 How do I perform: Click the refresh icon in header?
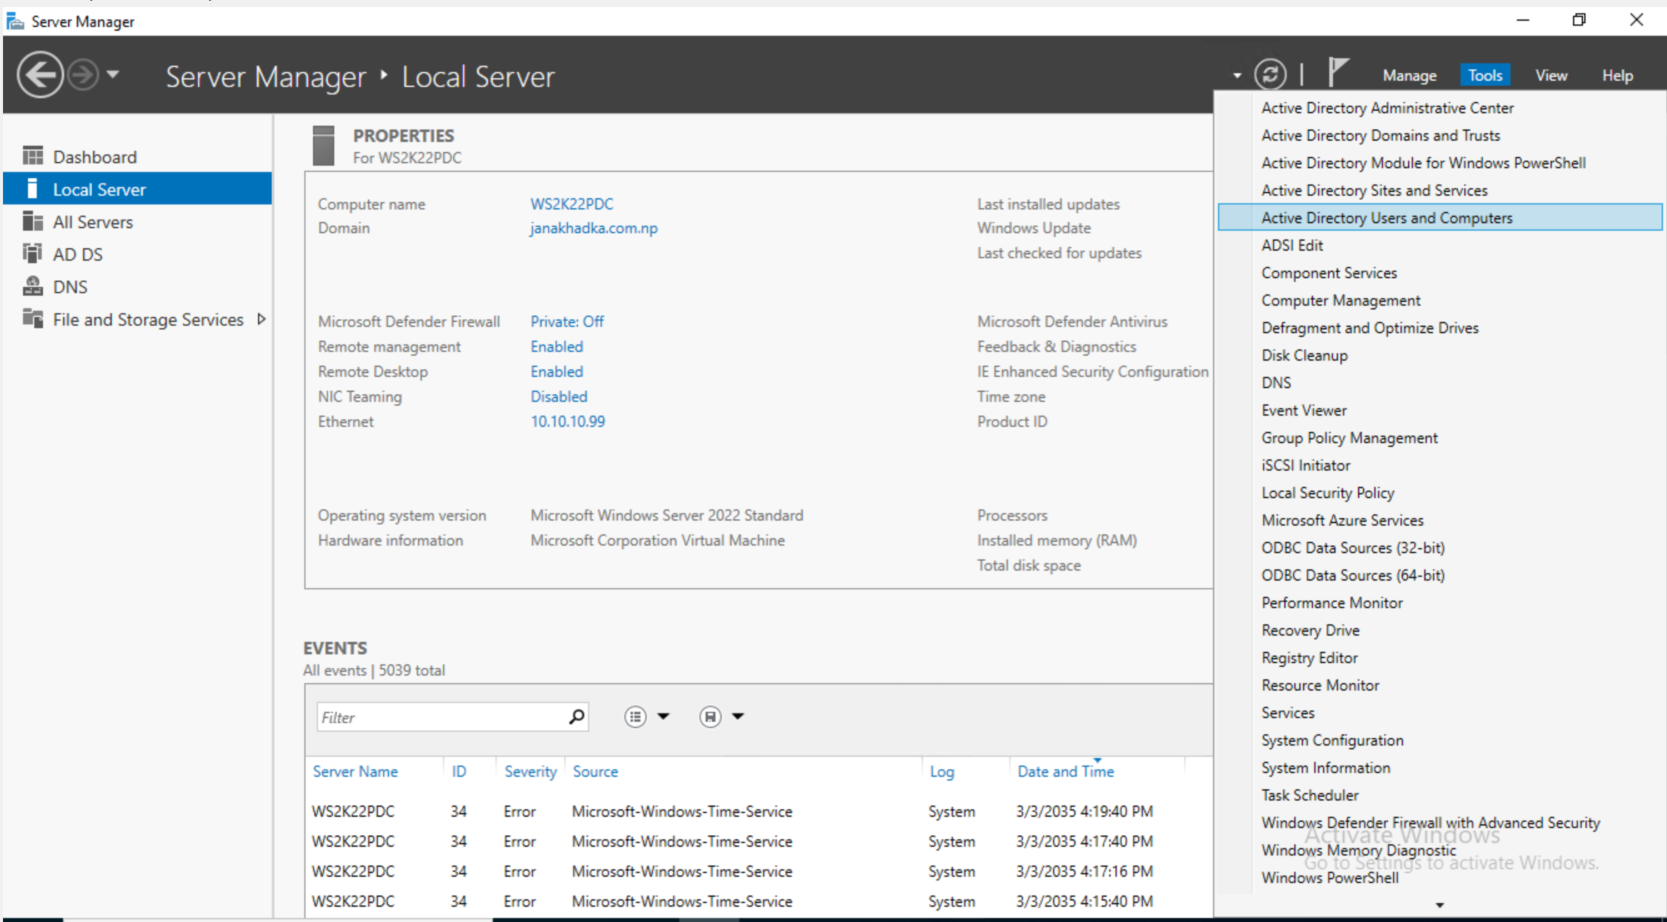(1270, 74)
